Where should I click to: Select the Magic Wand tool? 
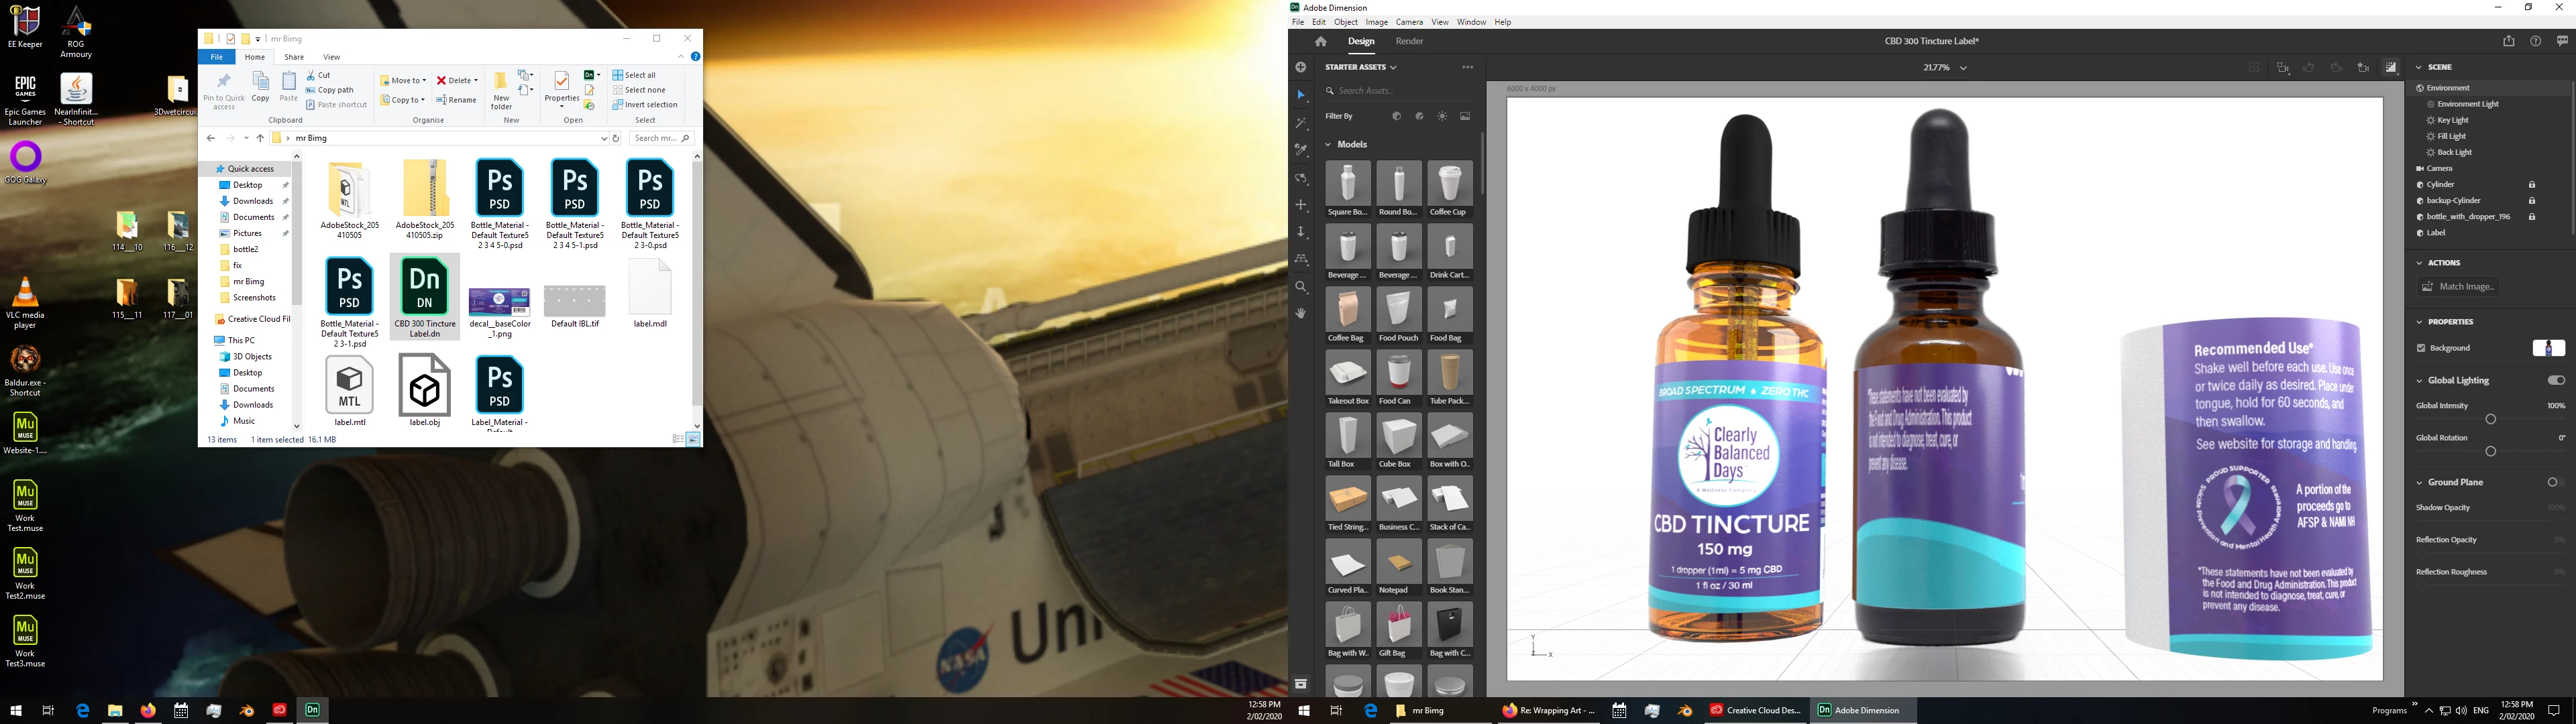pyautogui.click(x=1301, y=123)
